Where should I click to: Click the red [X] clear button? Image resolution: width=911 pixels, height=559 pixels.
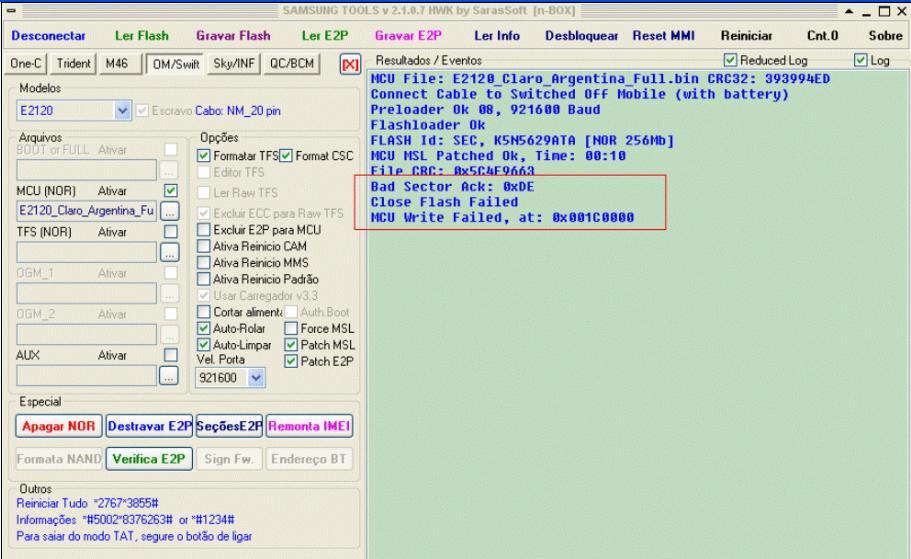click(350, 64)
